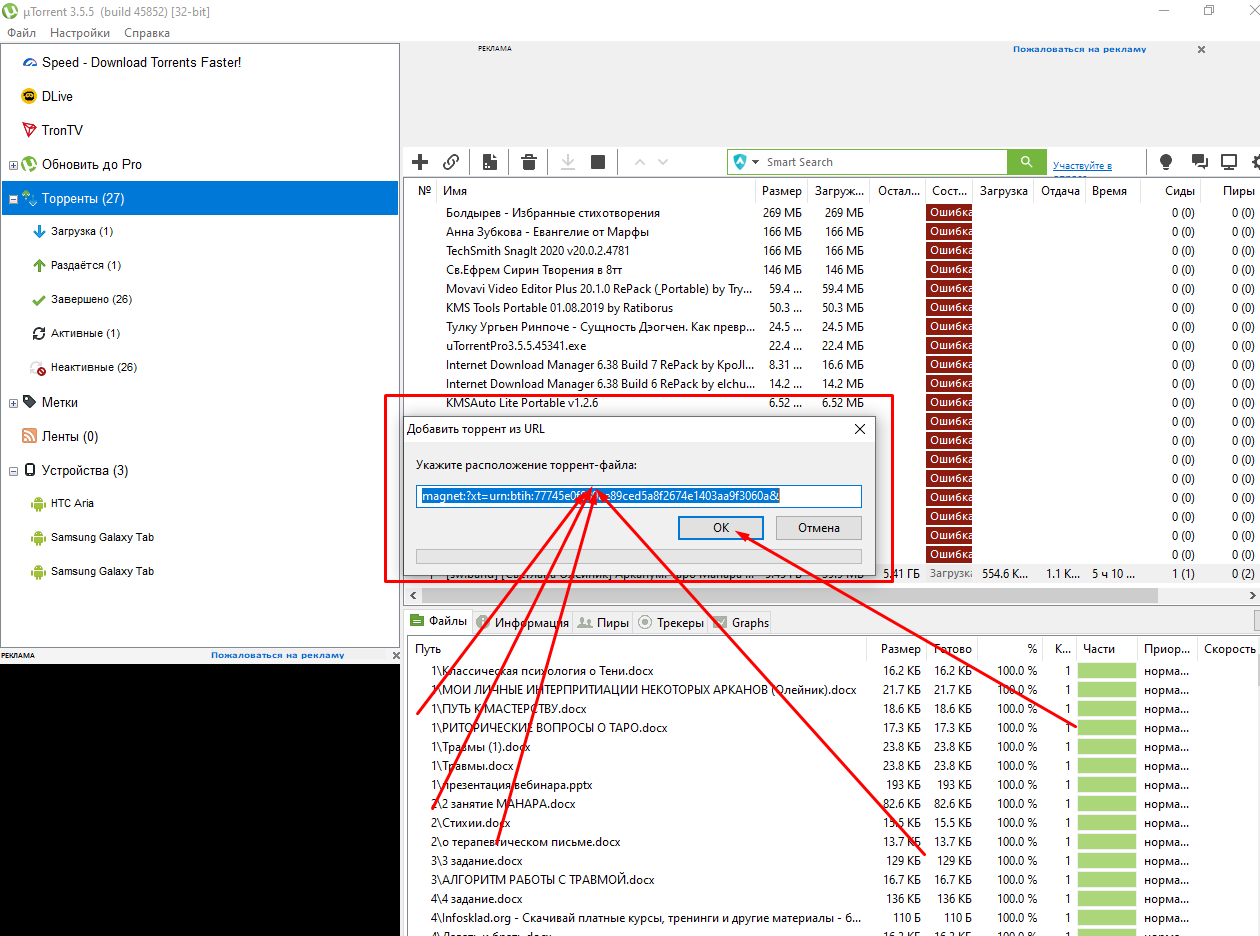Sort torrents by the Сиды column header
The image size is (1260, 936).
click(1169, 191)
